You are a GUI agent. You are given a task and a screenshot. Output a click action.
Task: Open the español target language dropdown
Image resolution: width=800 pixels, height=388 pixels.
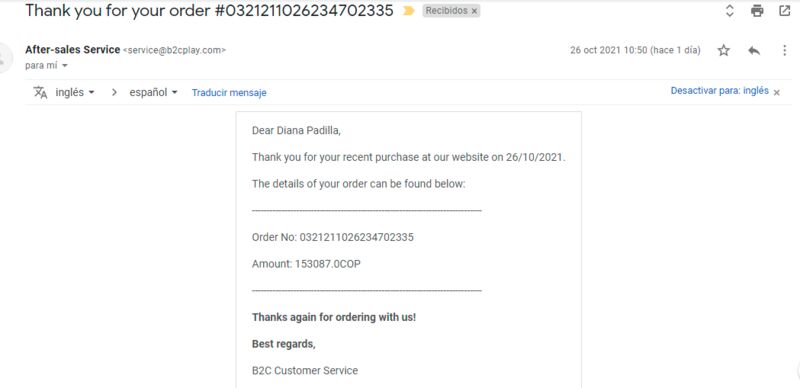click(x=153, y=92)
